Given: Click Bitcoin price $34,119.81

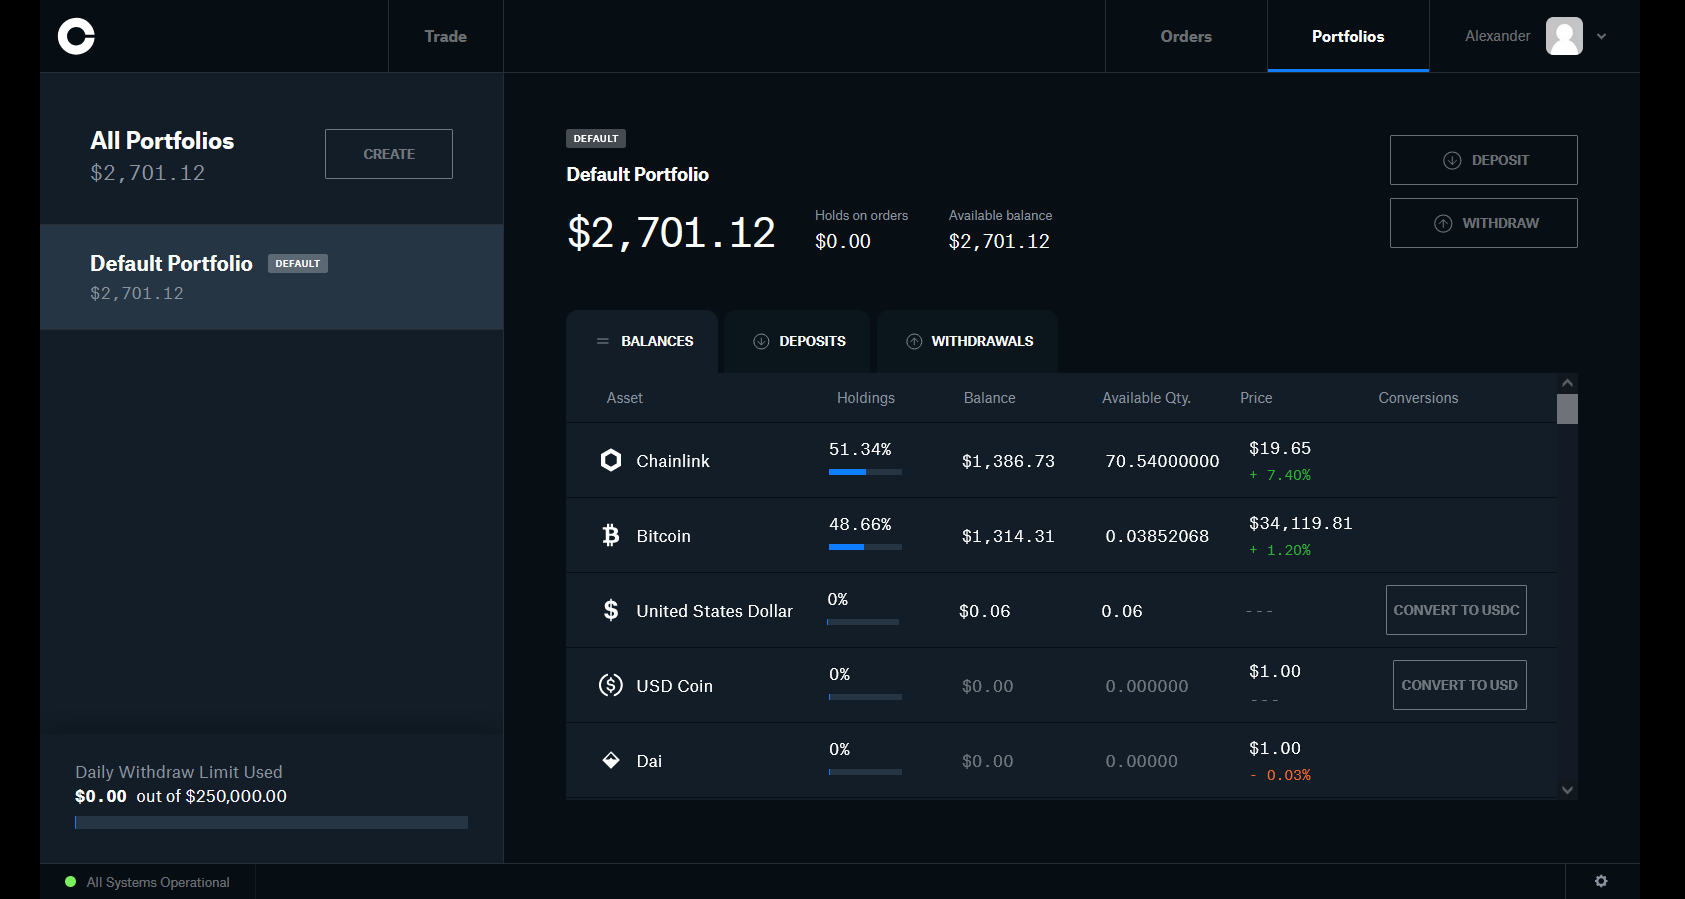Looking at the screenshot, I should [1300, 523].
